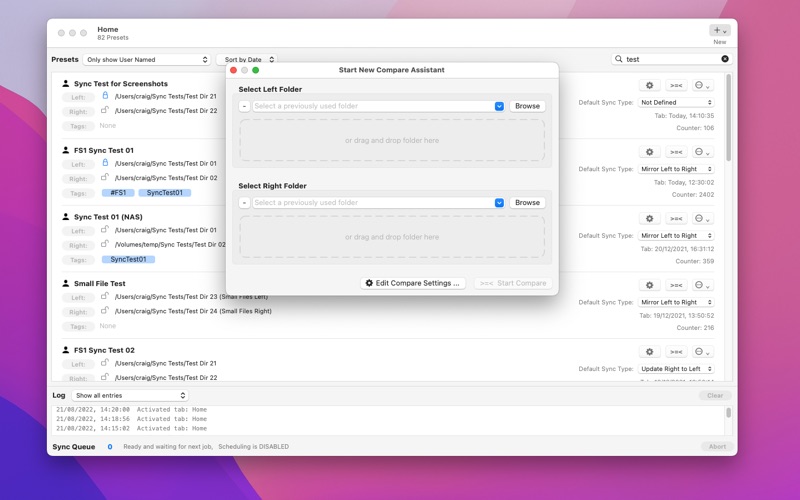Click SyncTest01 tag under Sync Test 01 (NAS)
800x500 pixels.
pos(128,259)
